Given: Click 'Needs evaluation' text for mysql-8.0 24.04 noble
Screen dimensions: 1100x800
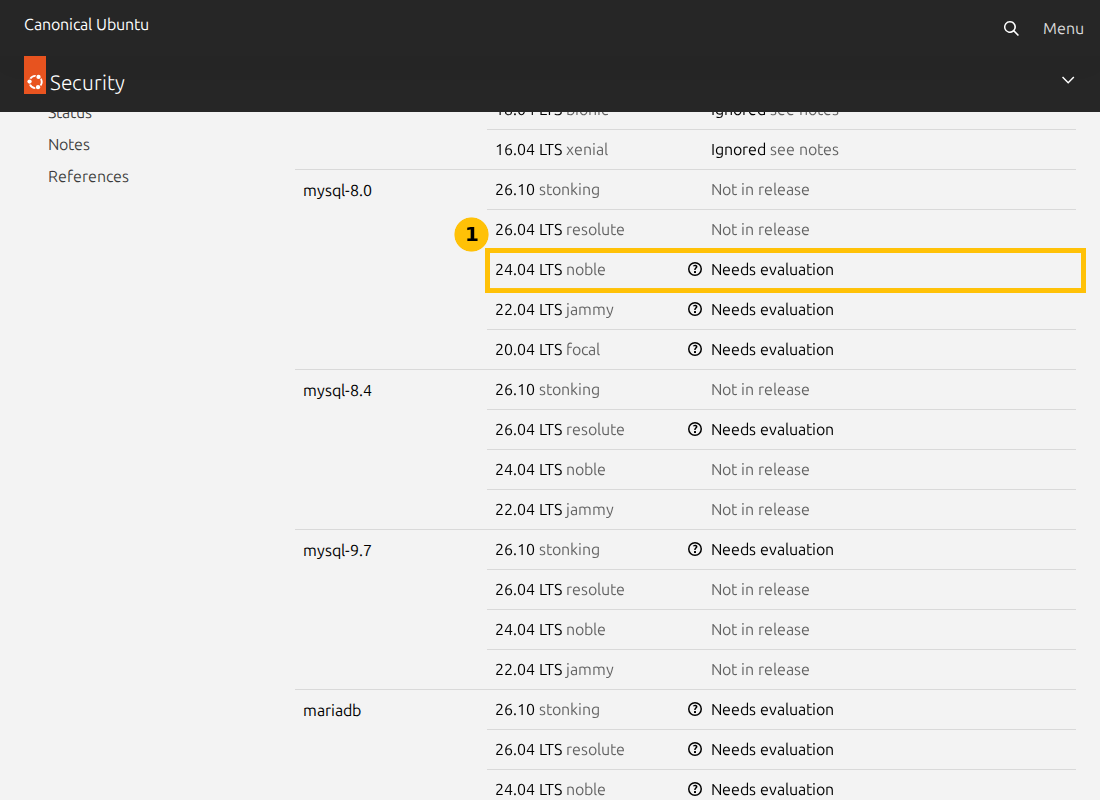Looking at the screenshot, I should [772, 269].
